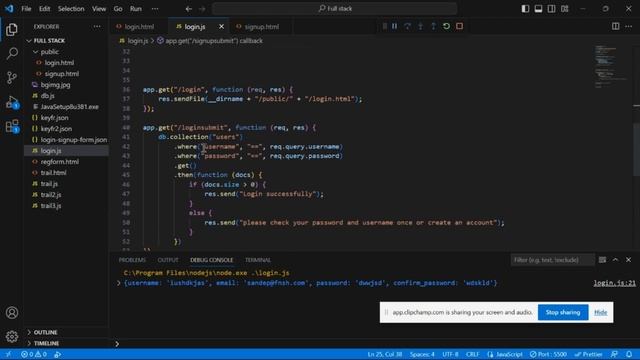Click the split editor right icon
This screenshot has height=360, width=640.
point(616,26)
